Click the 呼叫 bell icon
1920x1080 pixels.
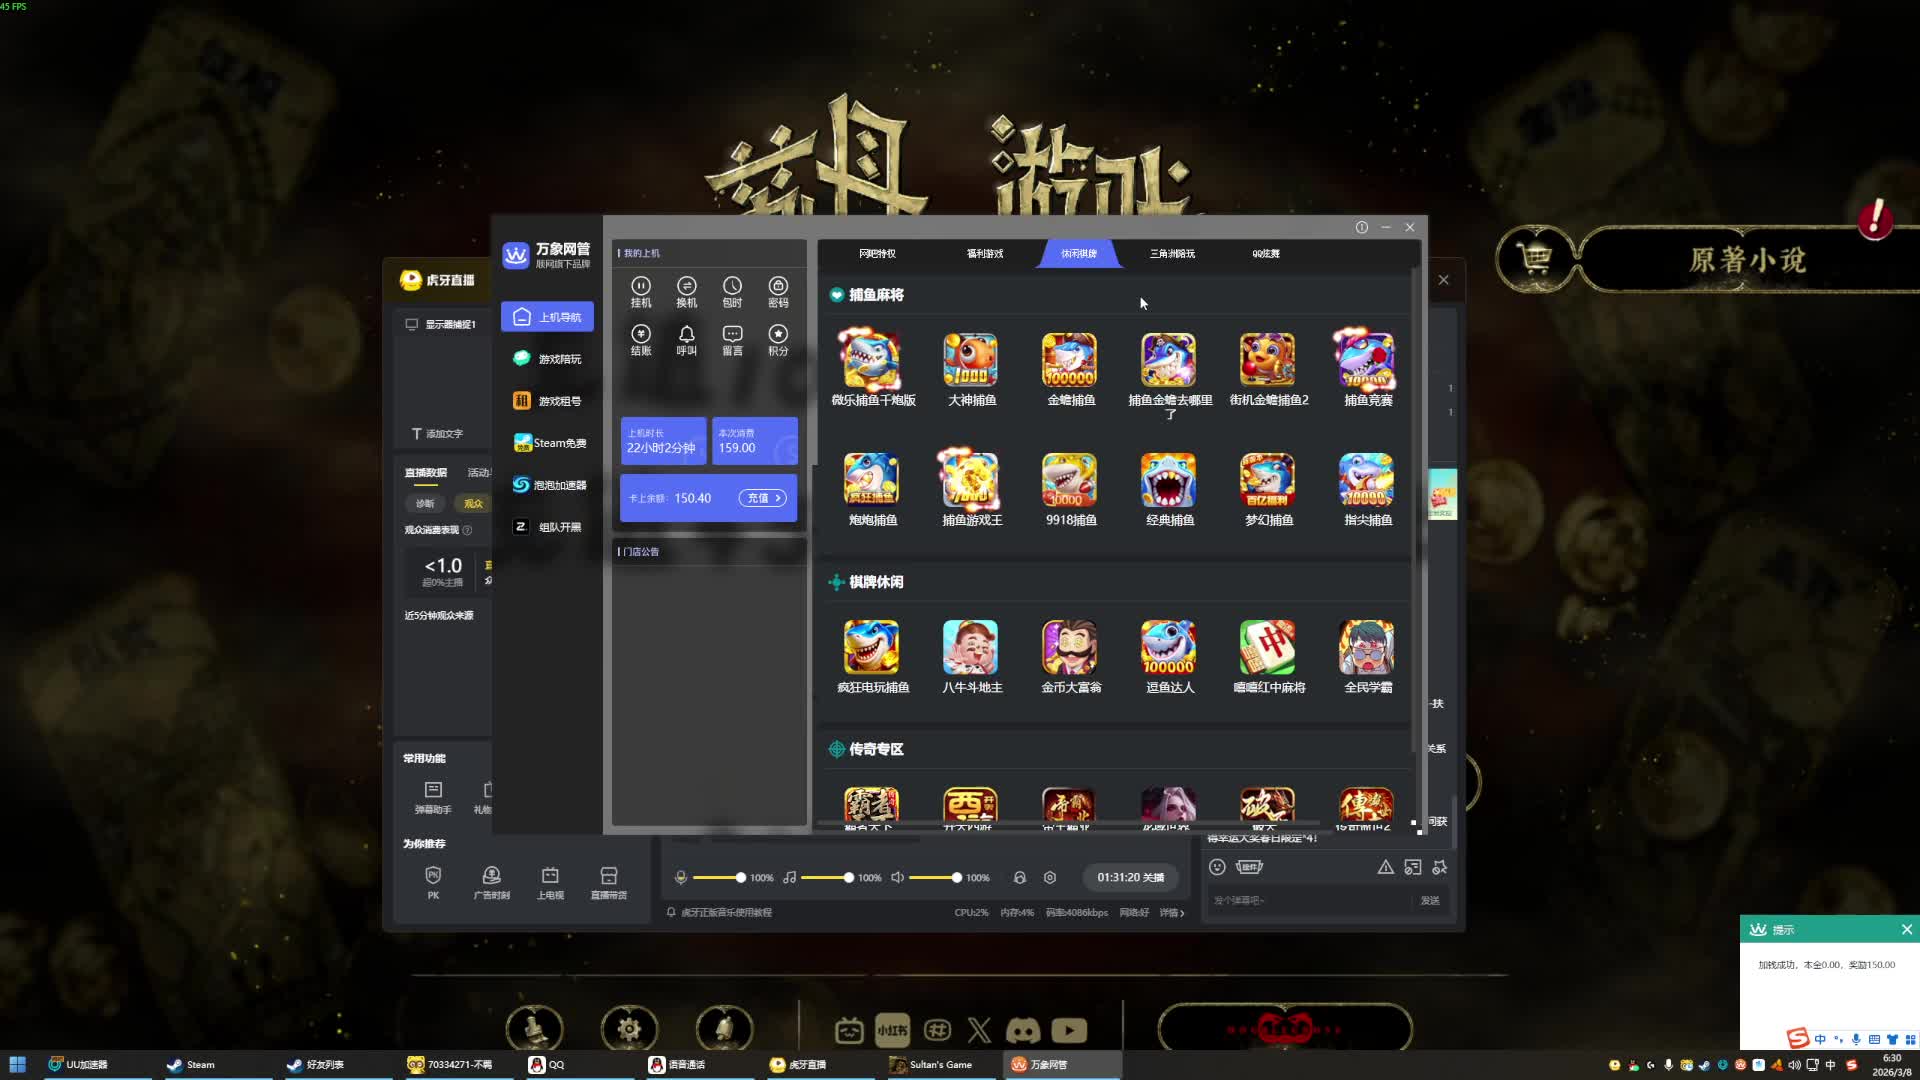(x=686, y=334)
